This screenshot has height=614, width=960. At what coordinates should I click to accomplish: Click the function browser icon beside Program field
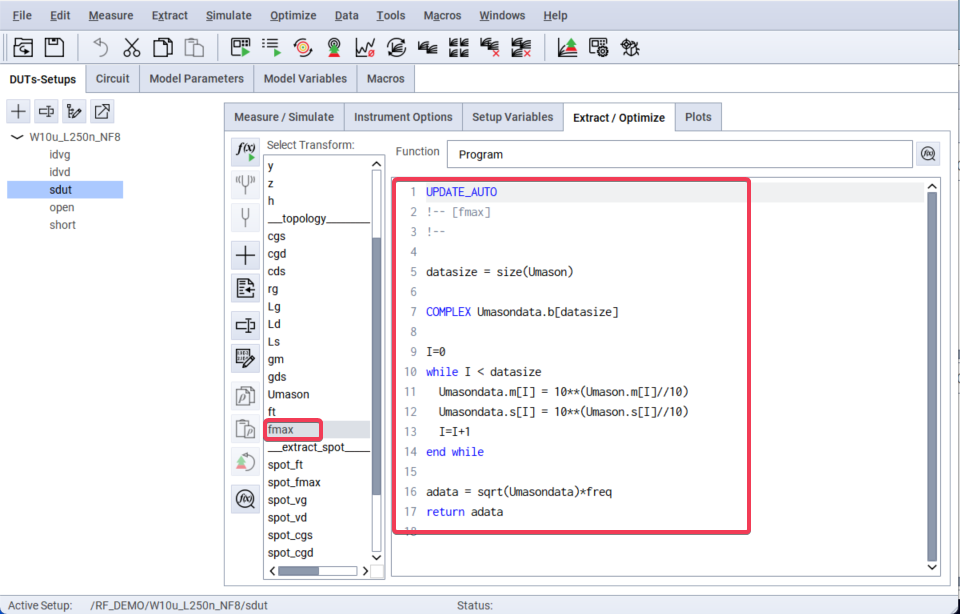[929, 154]
